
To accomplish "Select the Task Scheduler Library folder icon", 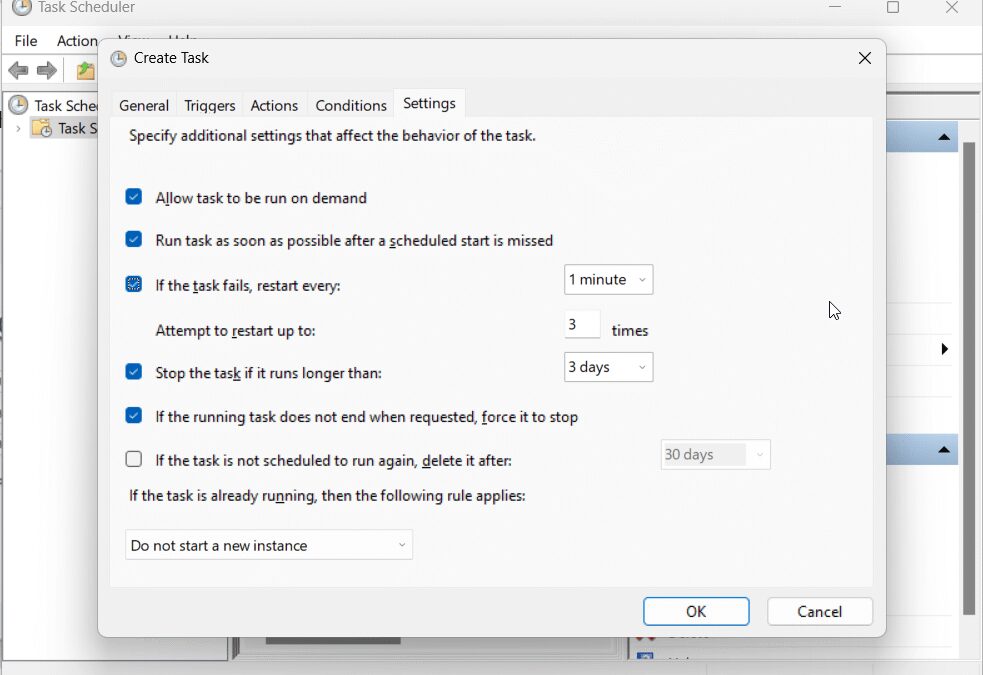I will pos(43,128).
